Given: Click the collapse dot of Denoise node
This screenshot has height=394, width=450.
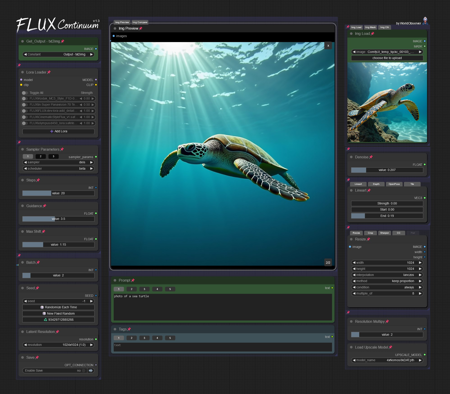Looking at the screenshot, I should click(351, 157).
